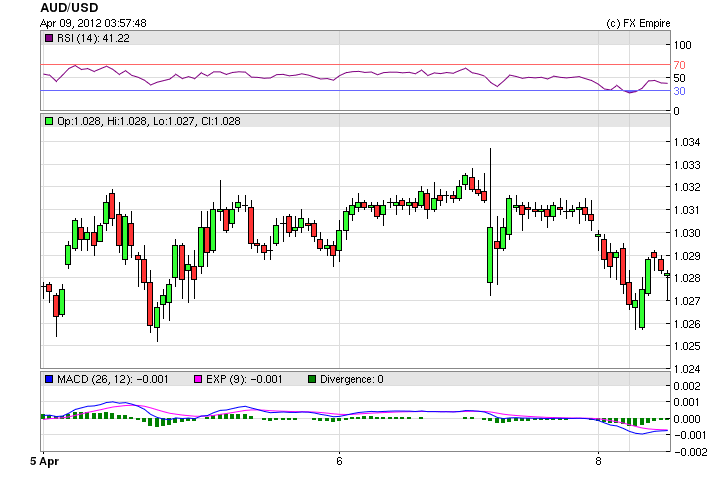Select the RSI (14): 41.22 label
The width and height of the screenshot is (710, 487).
click(x=93, y=38)
